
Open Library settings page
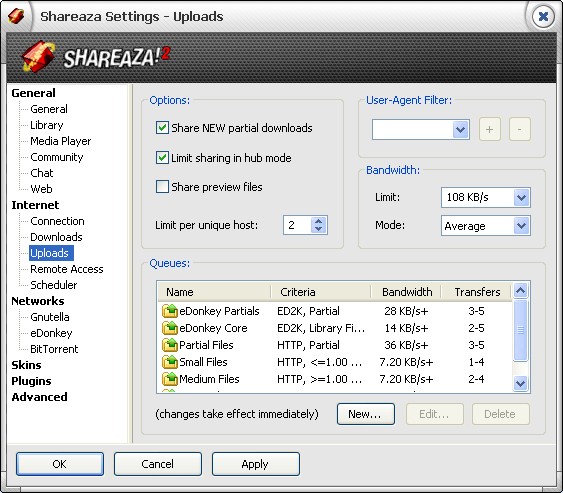point(47,125)
